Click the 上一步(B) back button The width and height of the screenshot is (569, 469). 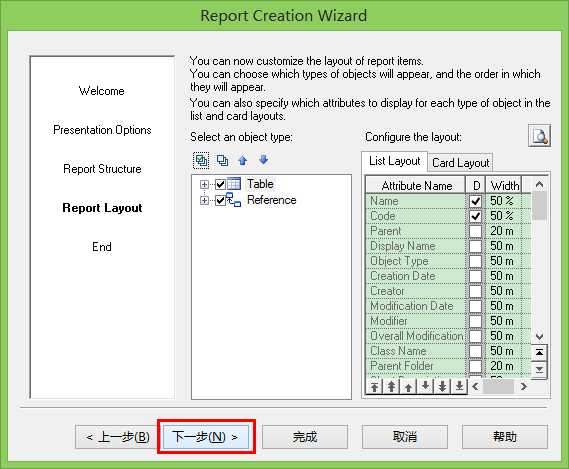(x=117, y=437)
